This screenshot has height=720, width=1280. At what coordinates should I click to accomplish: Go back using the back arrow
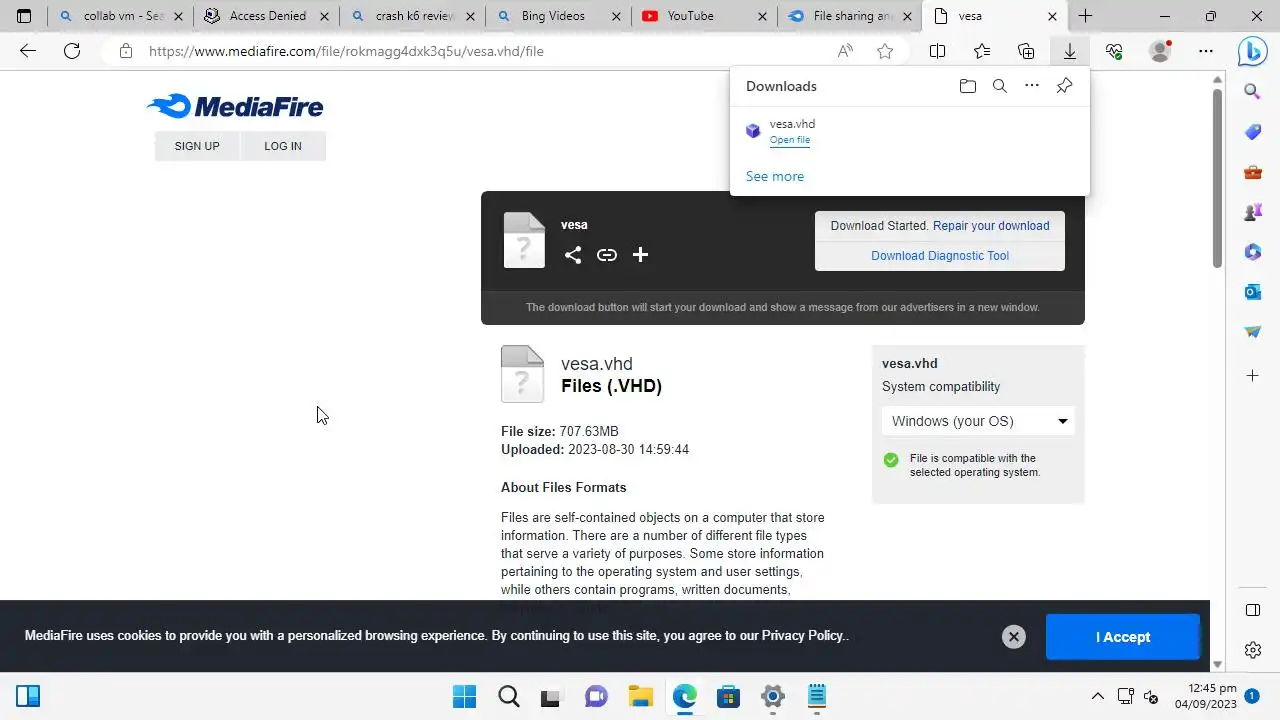(x=28, y=51)
